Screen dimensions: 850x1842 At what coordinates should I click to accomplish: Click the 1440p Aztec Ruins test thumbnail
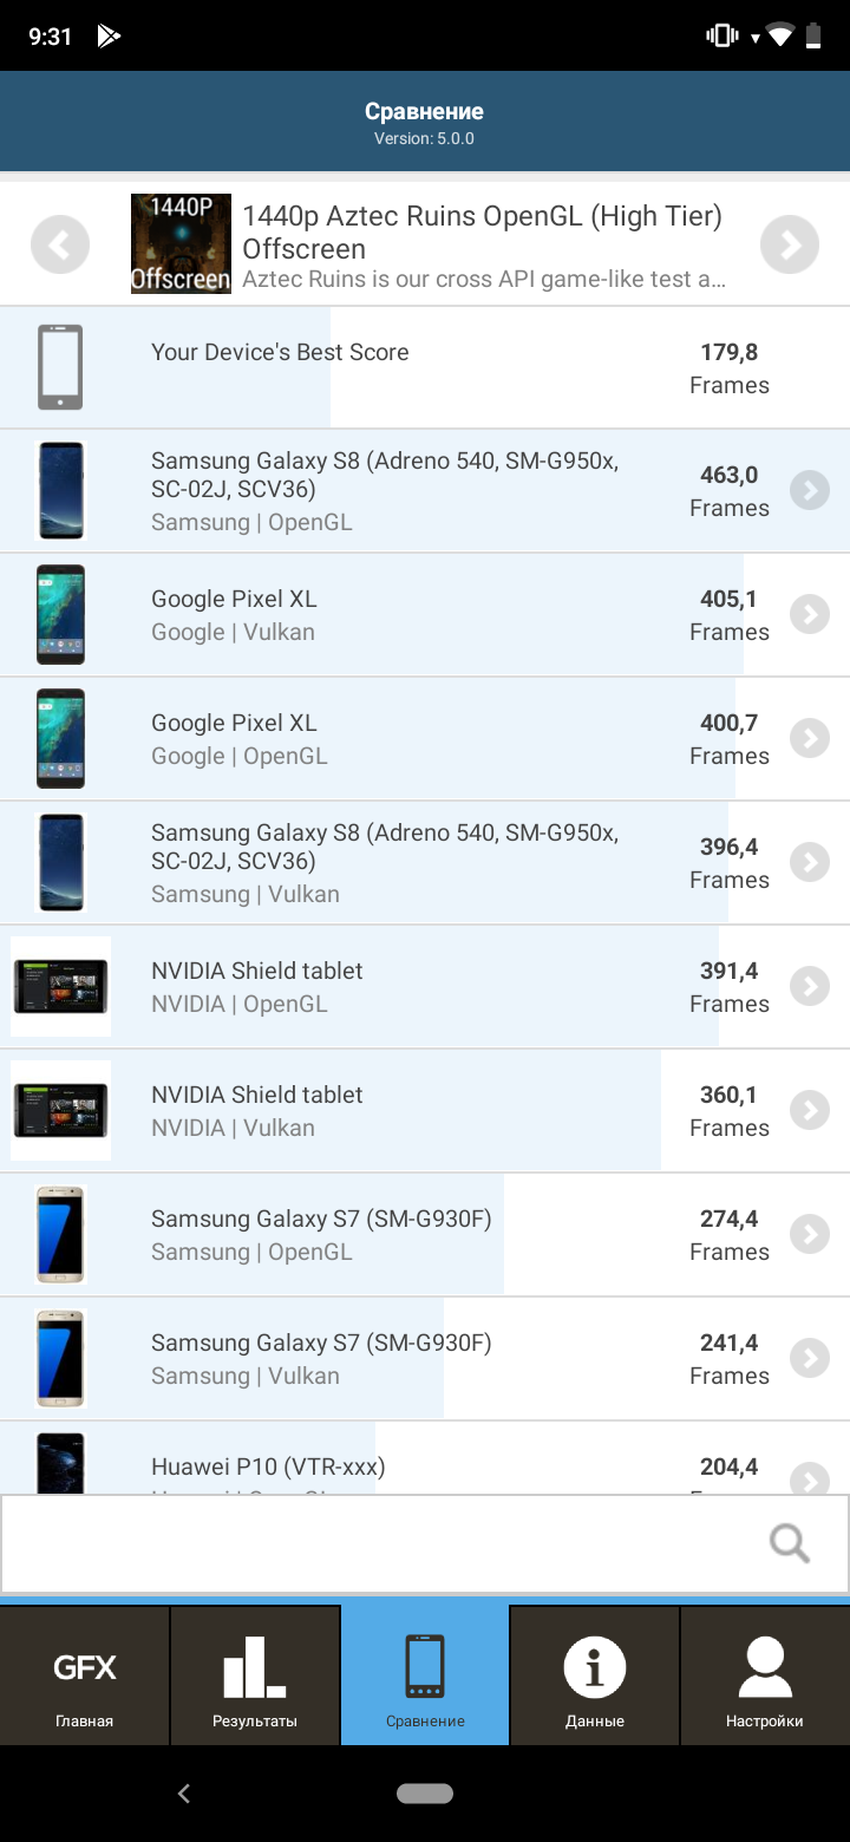click(x=181, y=244)
